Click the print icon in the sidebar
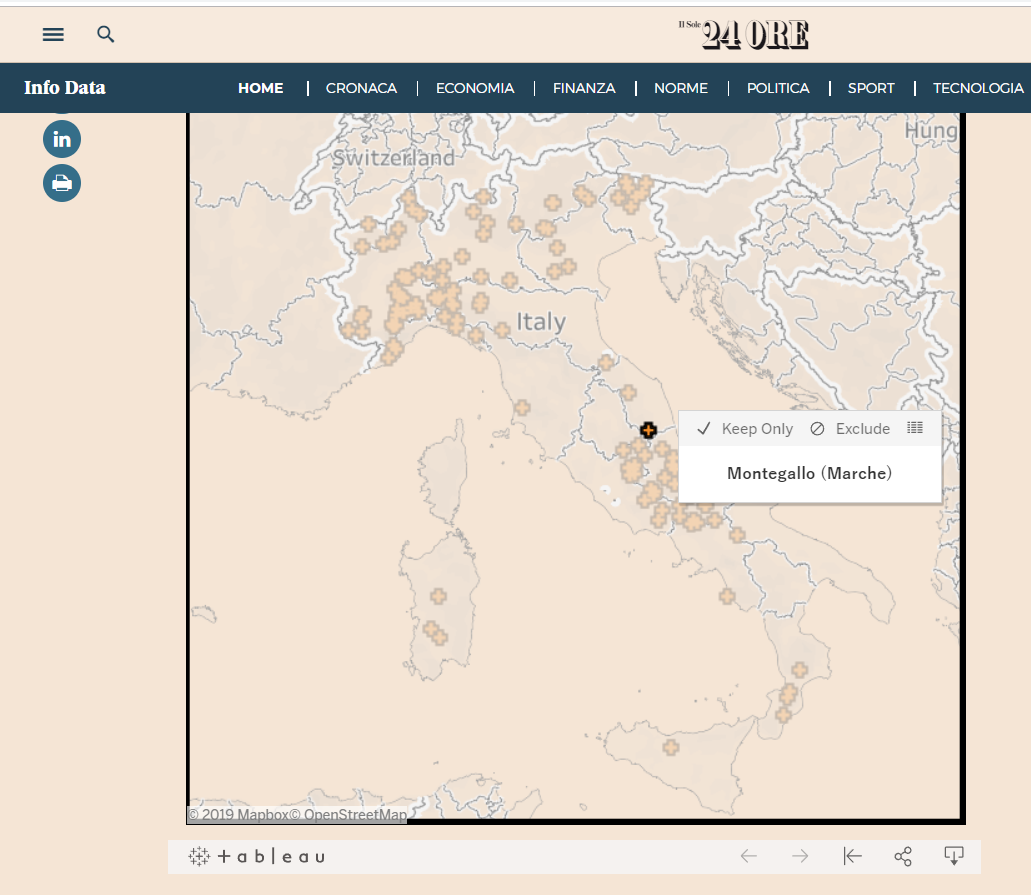 tap(62, 183)
